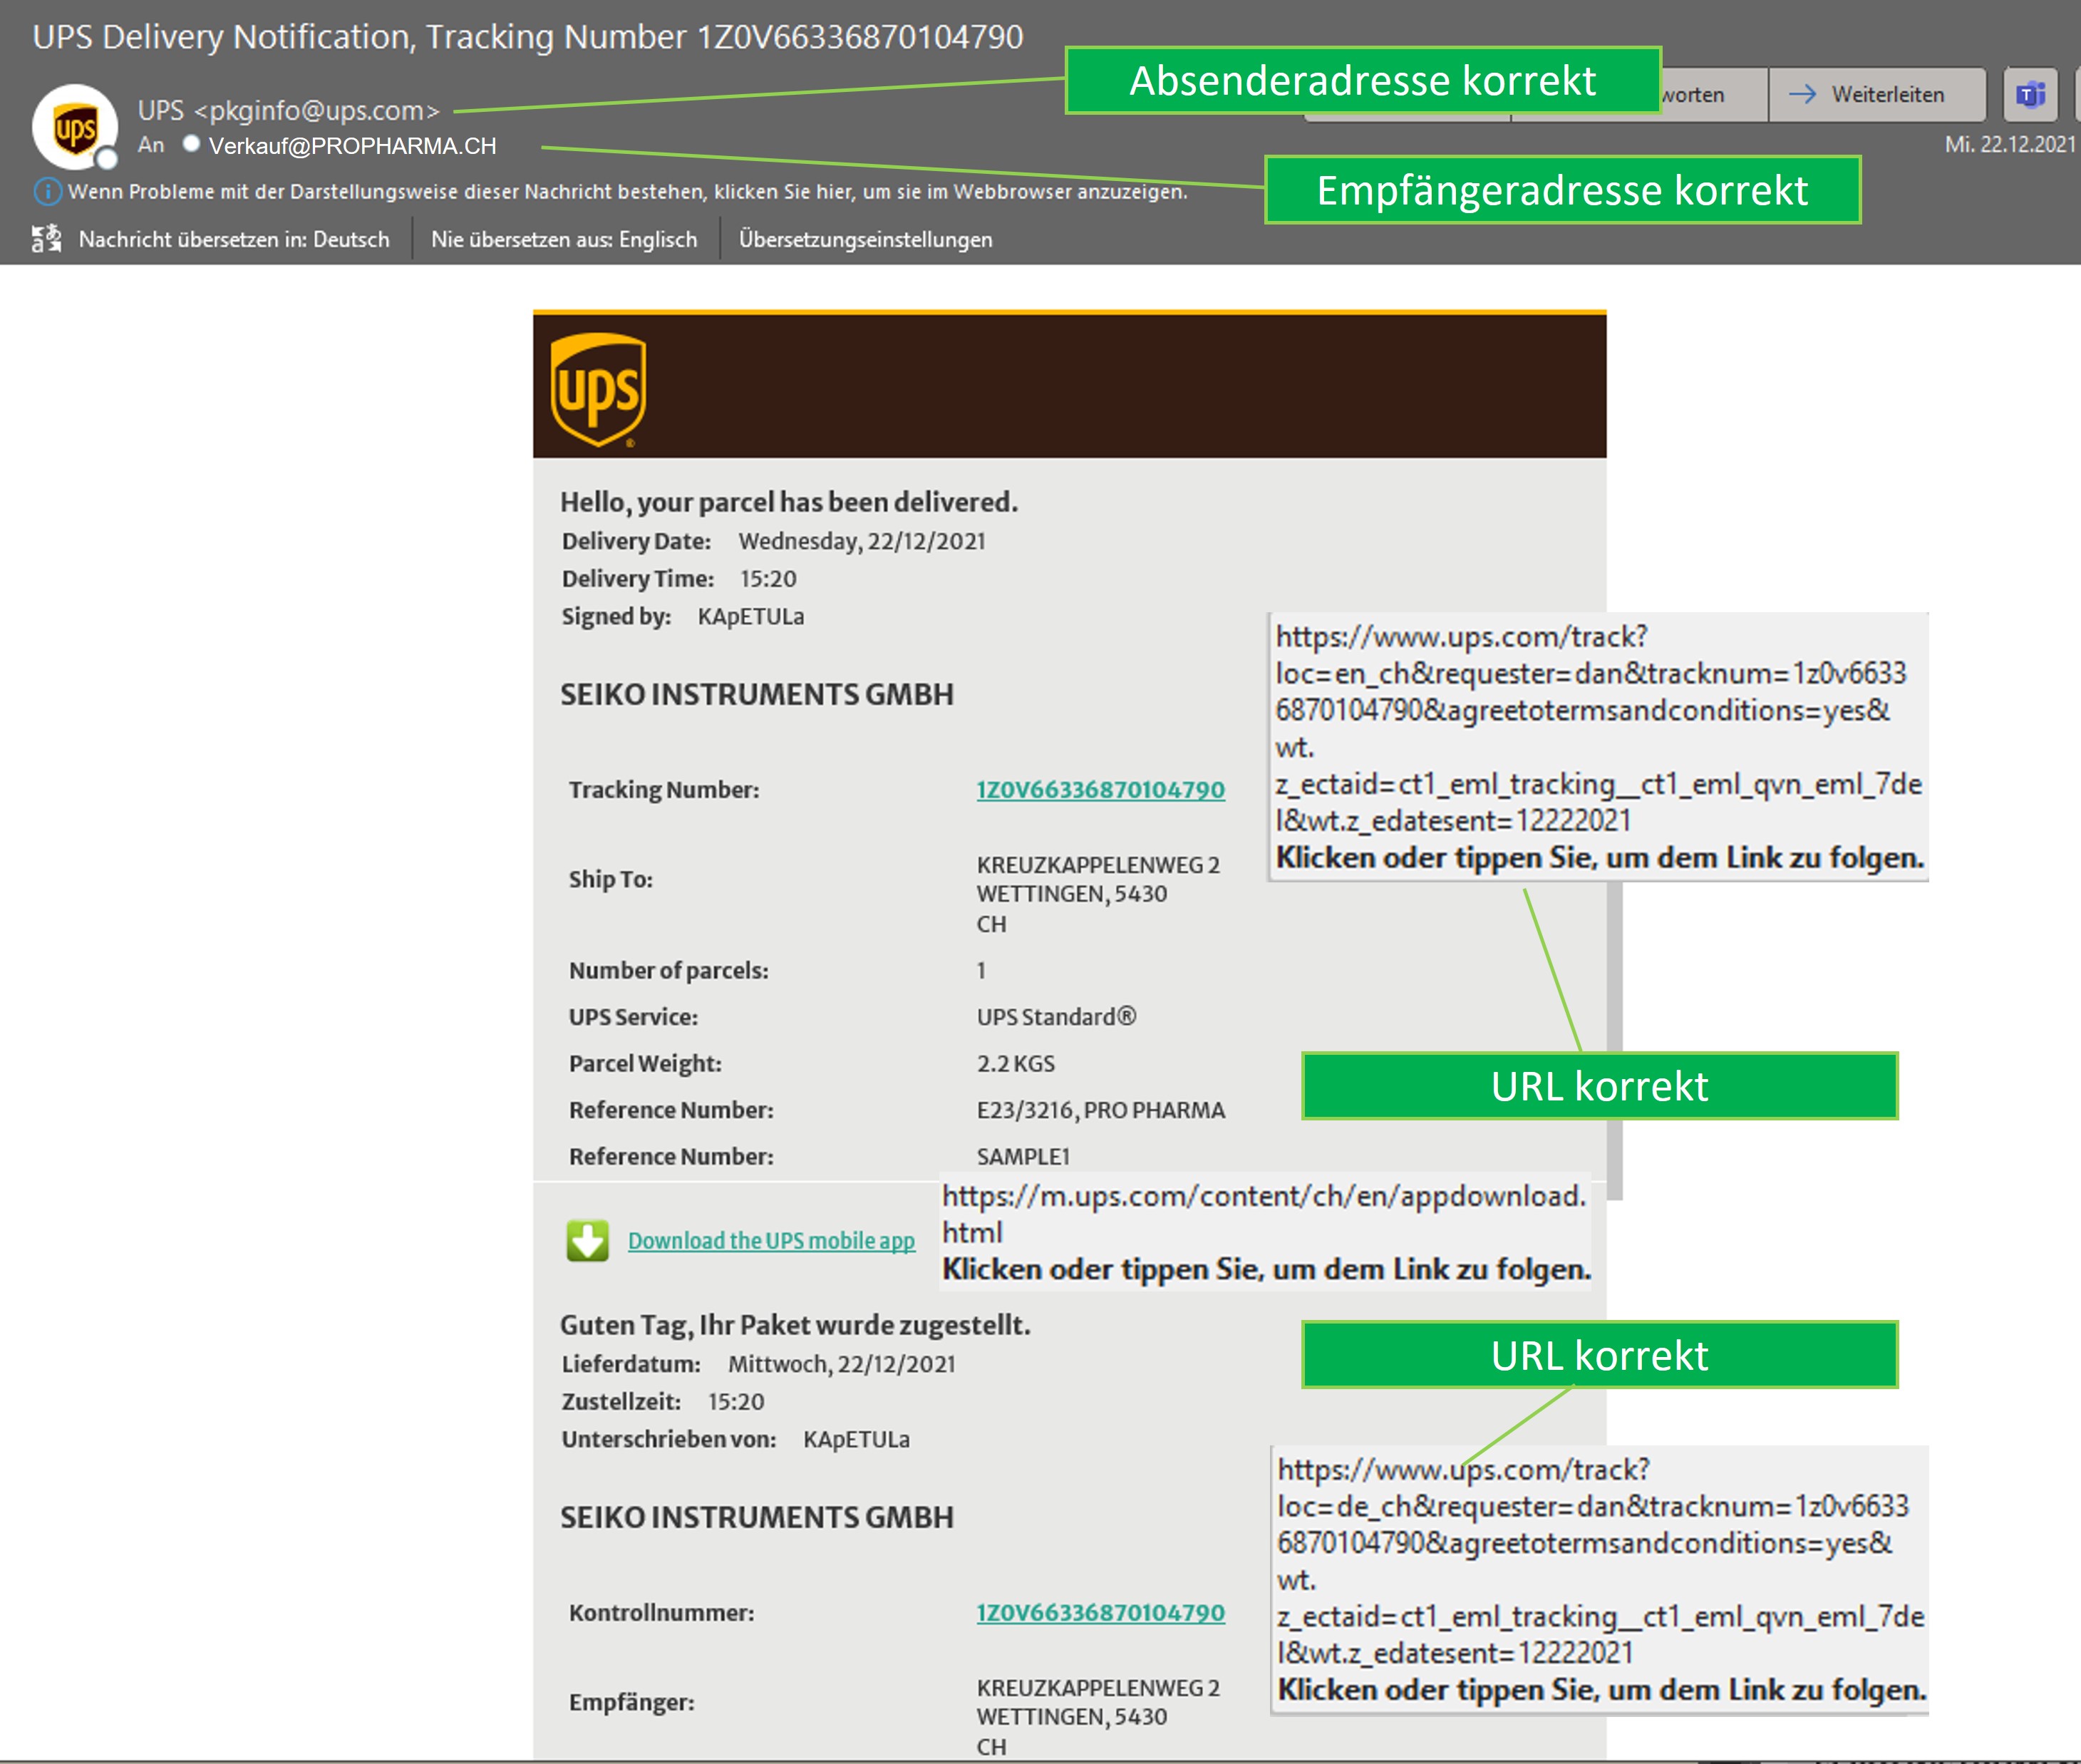The height and width of the screenshot is (1764, 2081).
Task: Open the Kontrollnummer tracking link
Action: pyautogui.click(x=1100, y=1612)
